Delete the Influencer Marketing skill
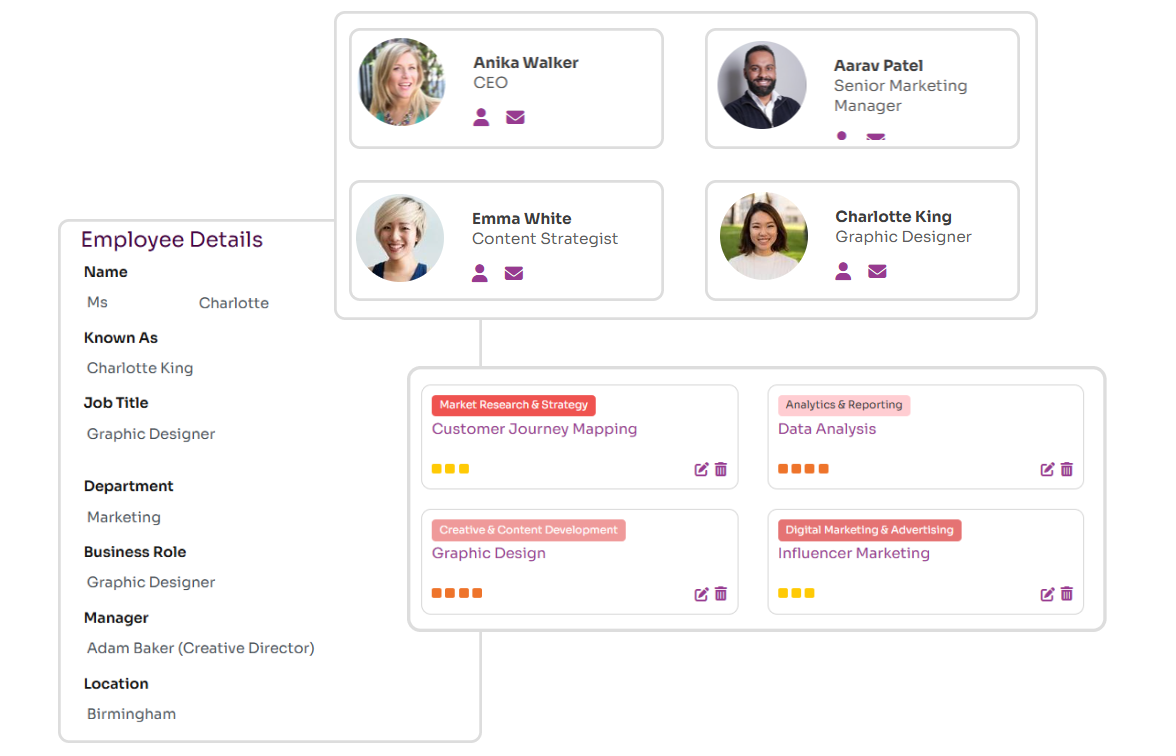This screenshot has width=1176, height=756. click(1067, 594)
